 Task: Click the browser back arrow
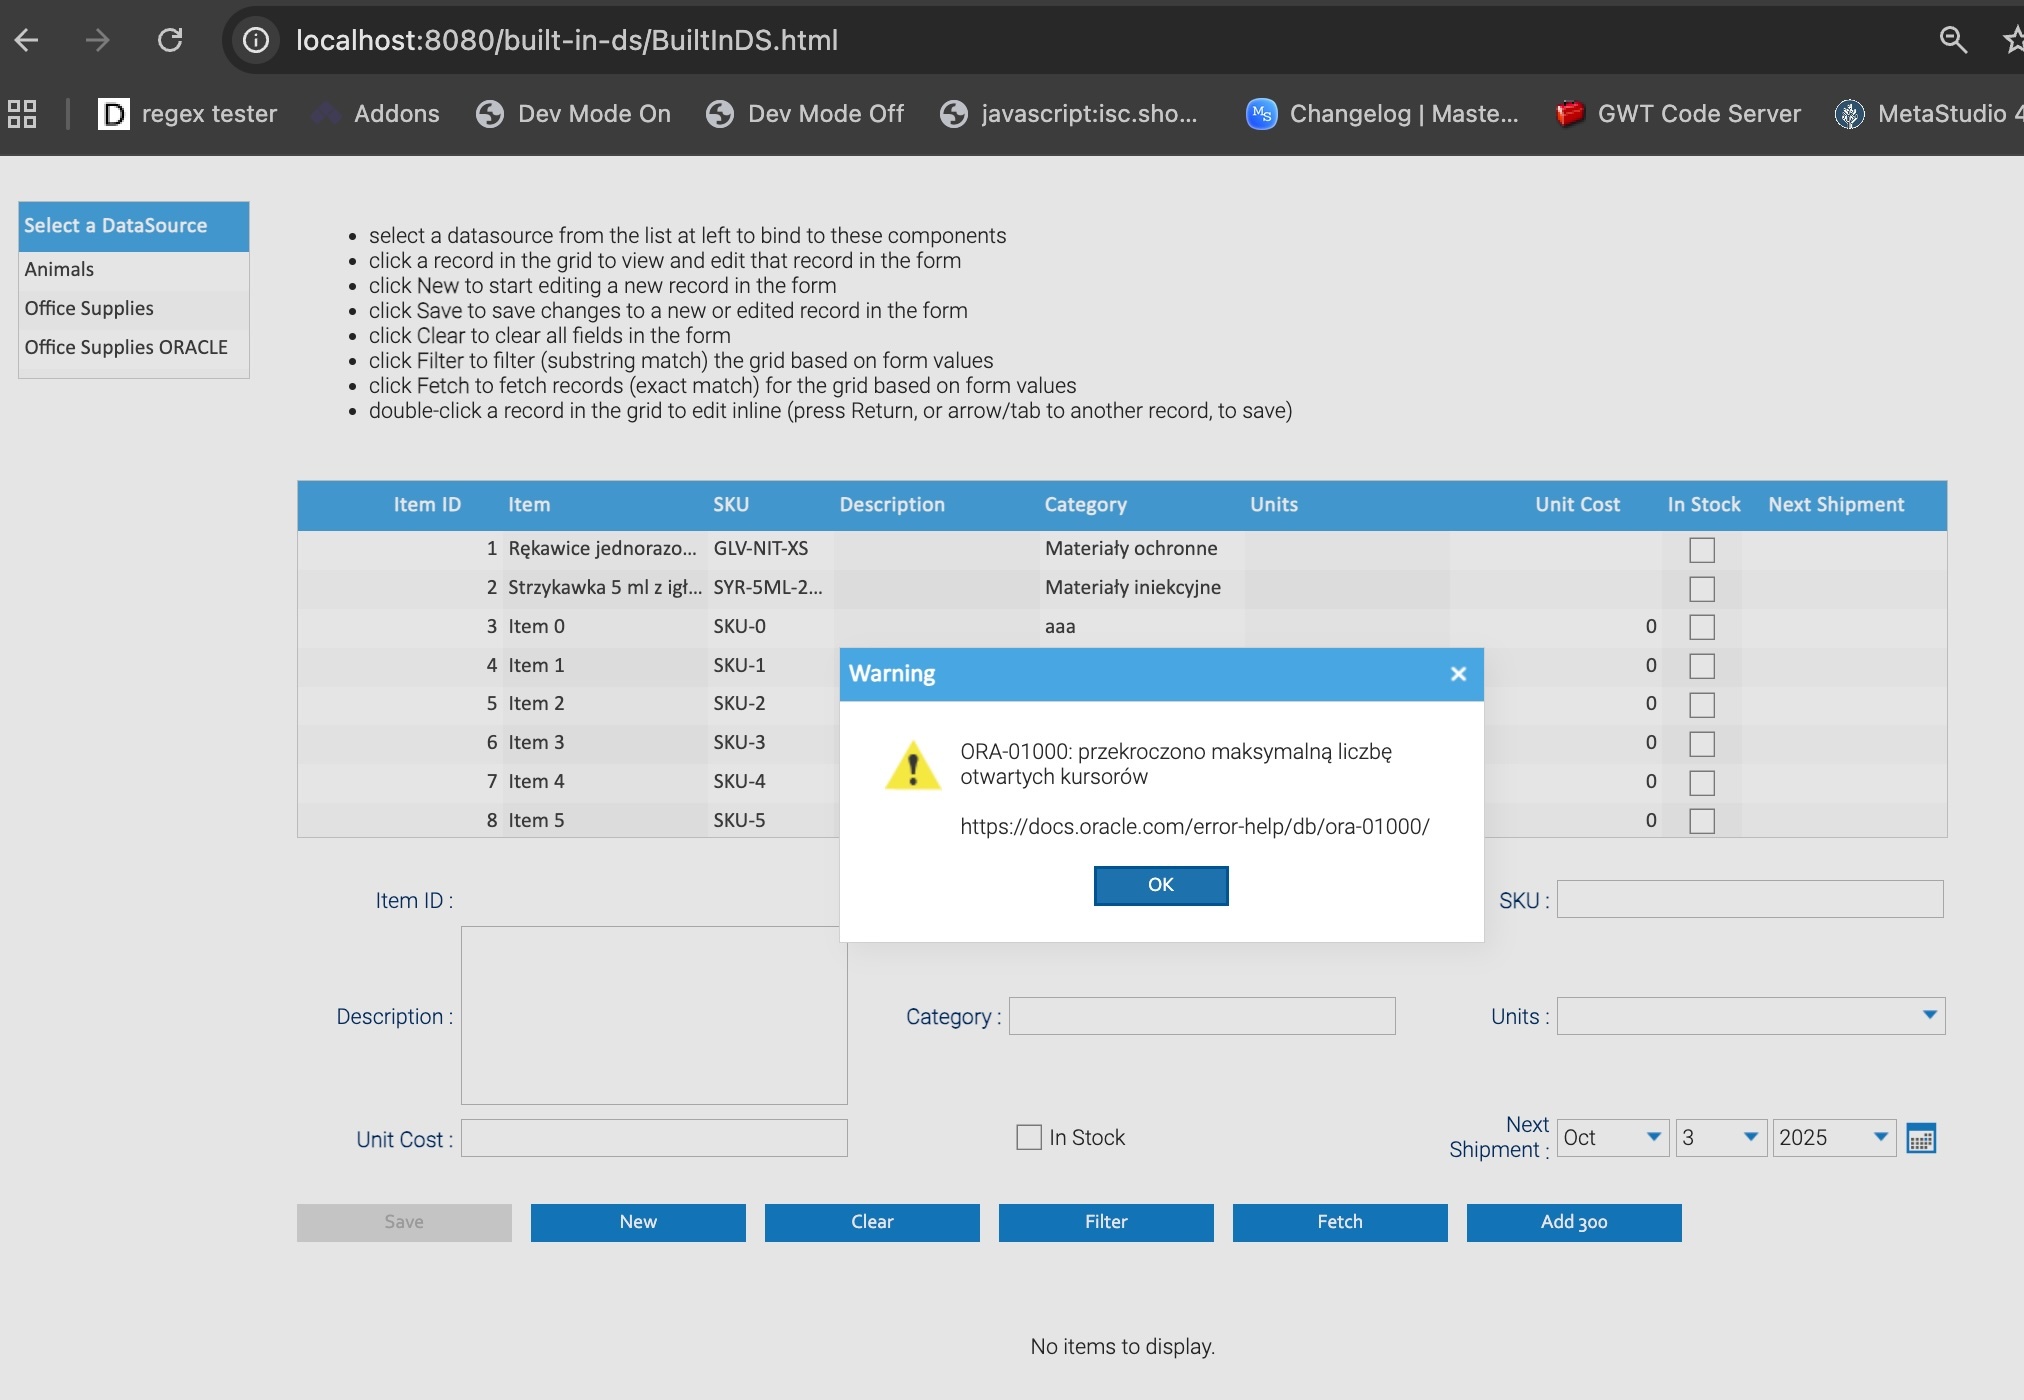click(x=27, y=40)
